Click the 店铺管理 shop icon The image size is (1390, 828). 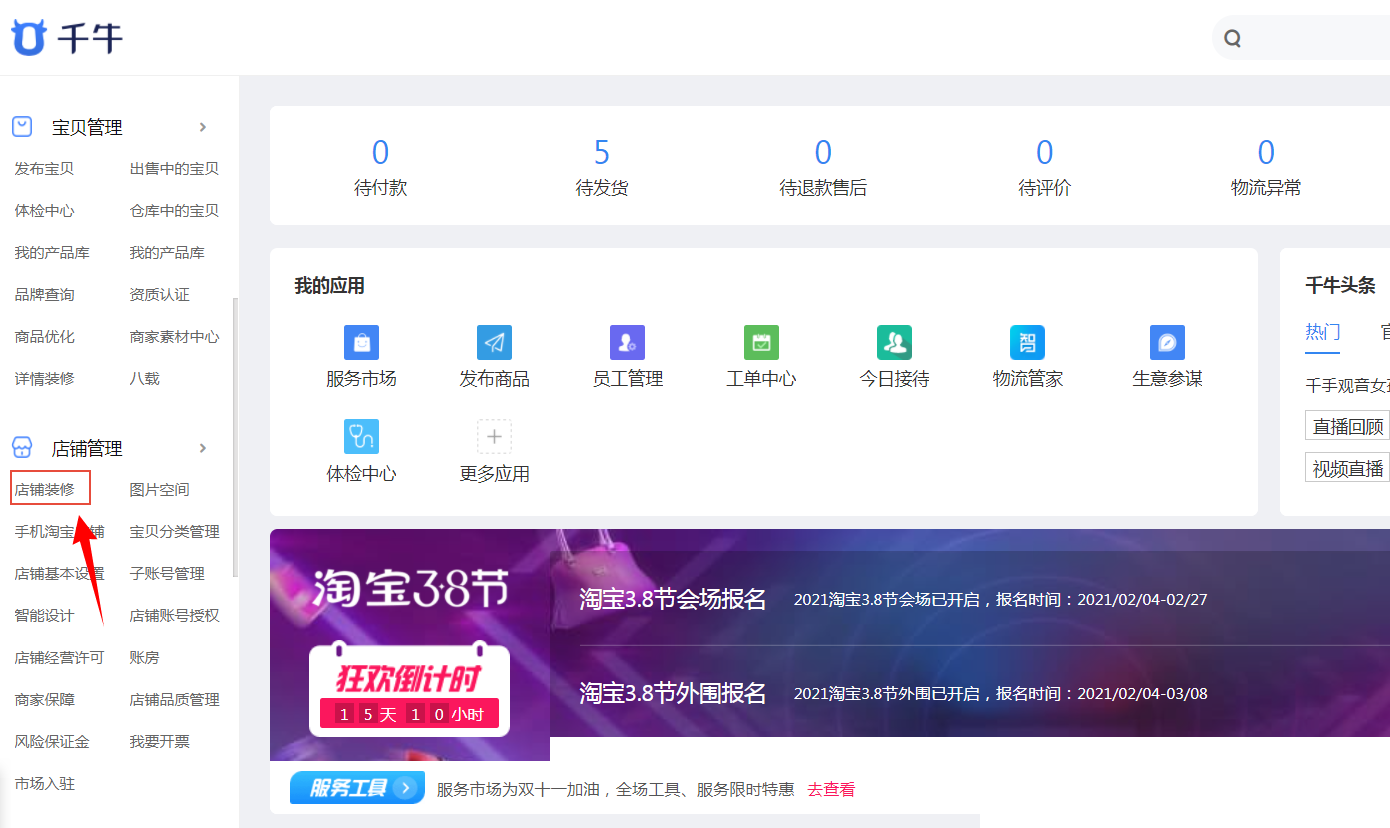22,448
